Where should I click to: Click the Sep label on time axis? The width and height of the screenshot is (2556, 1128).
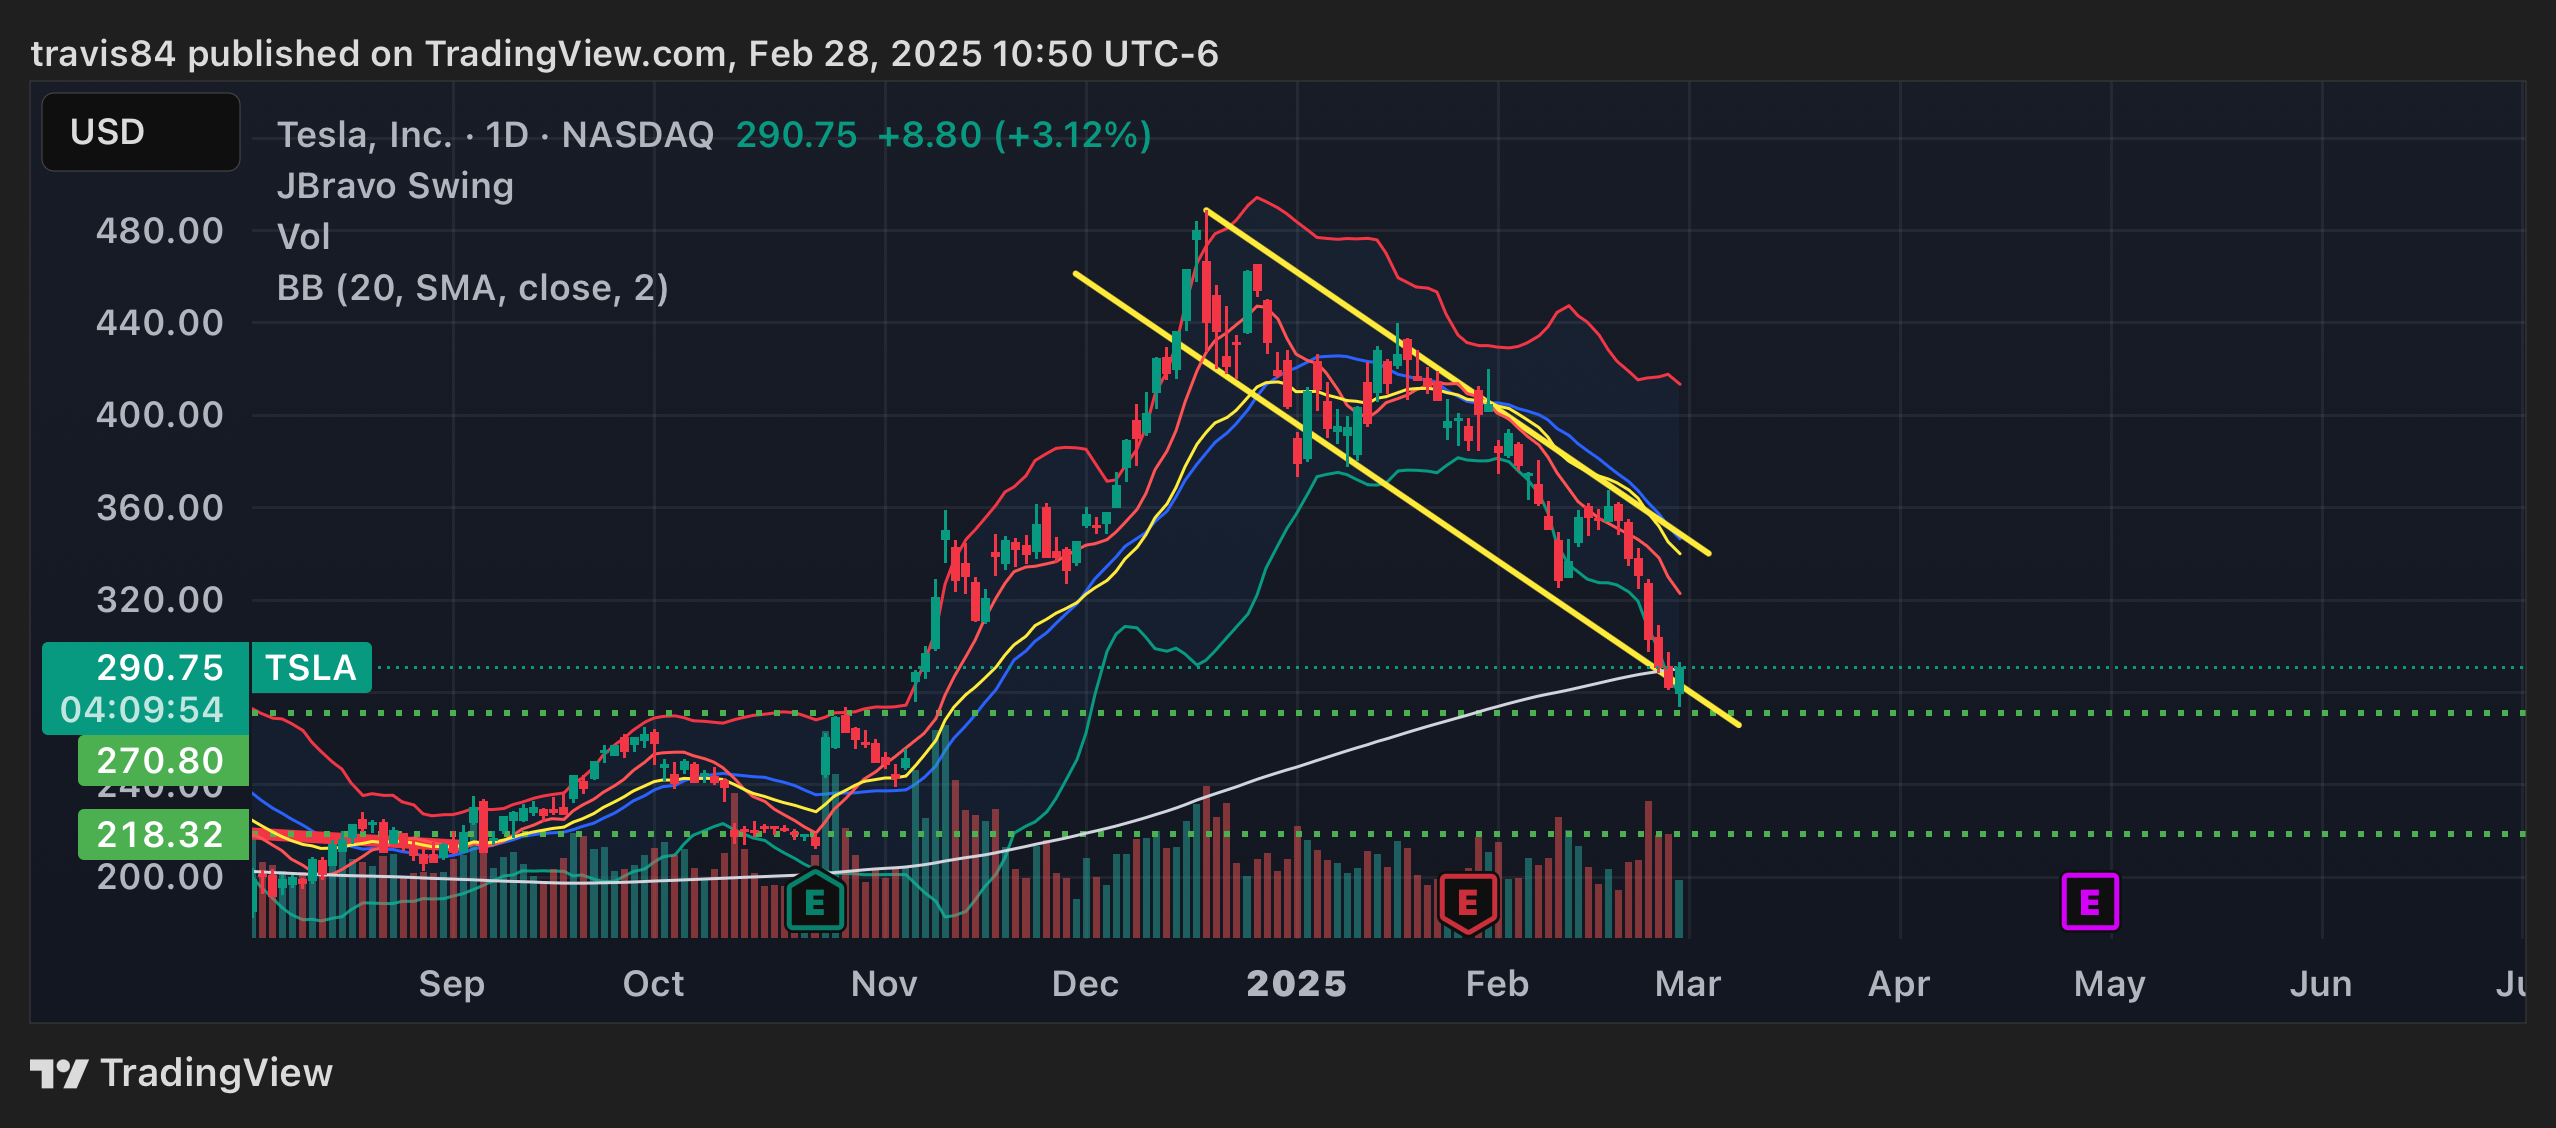(x=452, y=984)
